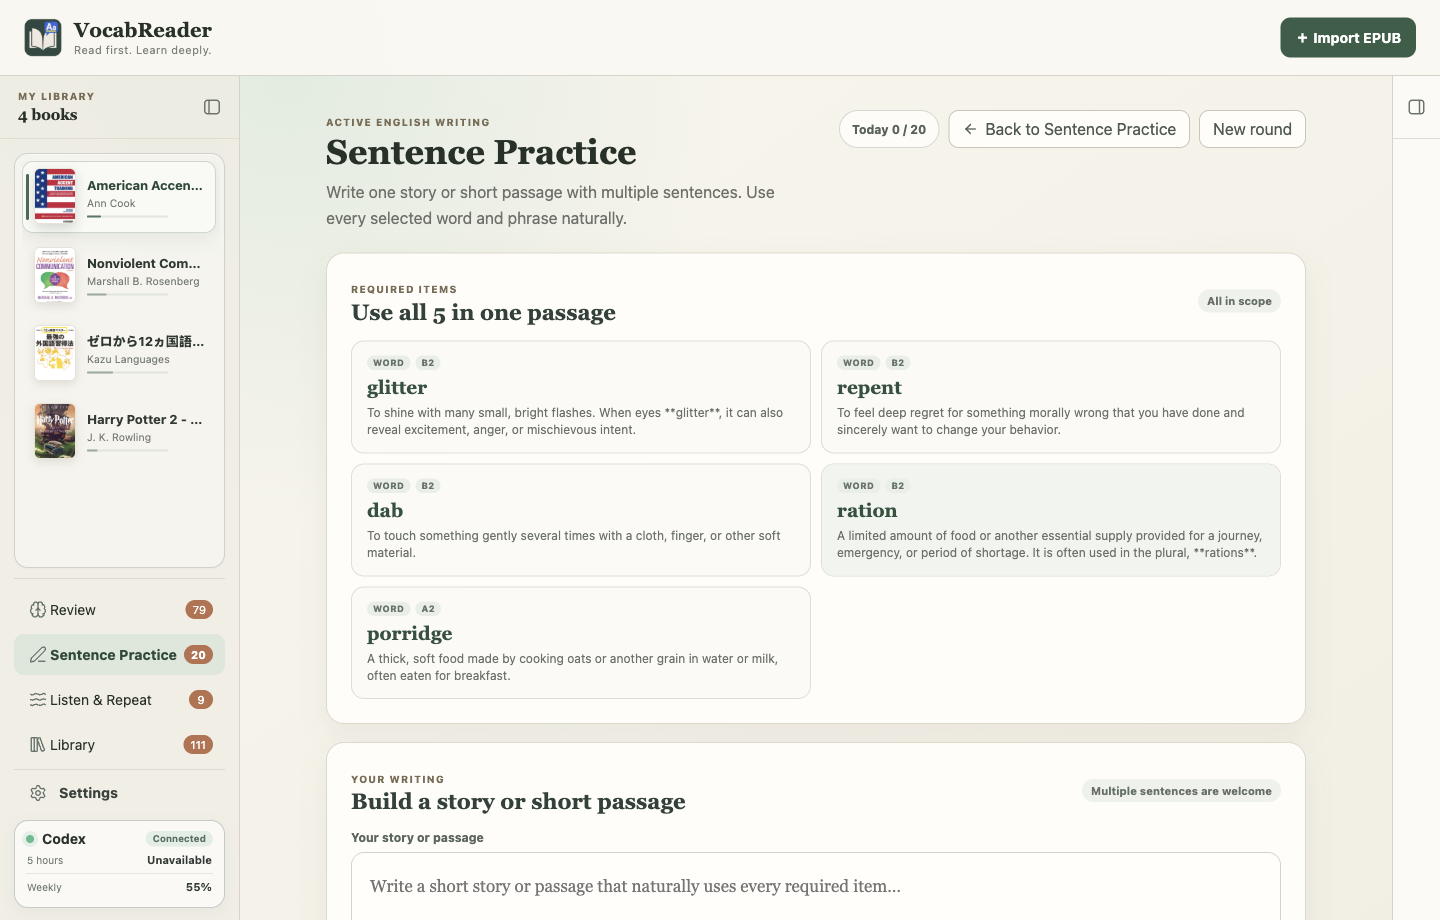Import an EPUB file
The width and height of the screenshot is (1440, 920).
tap(1348, 38)
